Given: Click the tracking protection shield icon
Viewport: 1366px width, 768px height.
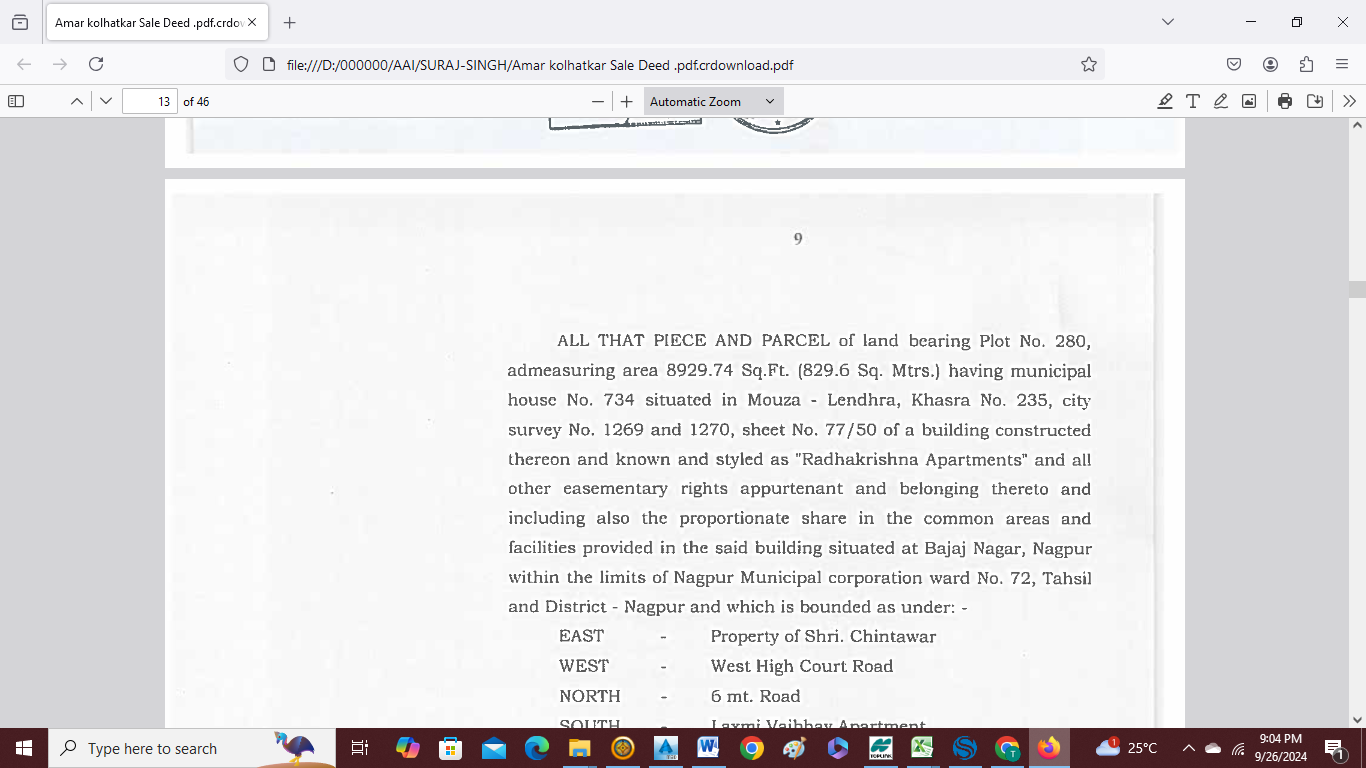Looking at the screenshot, I should click(240, 64).
